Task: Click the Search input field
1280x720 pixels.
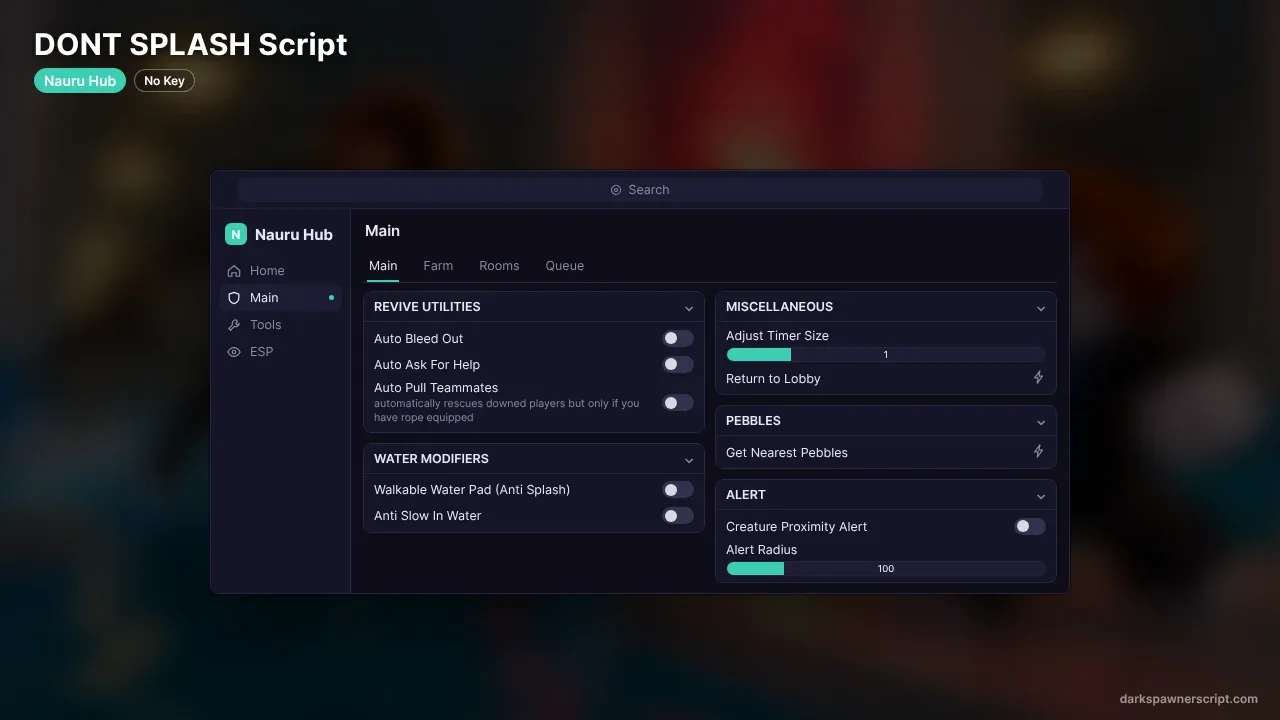Action: [640, 190]
